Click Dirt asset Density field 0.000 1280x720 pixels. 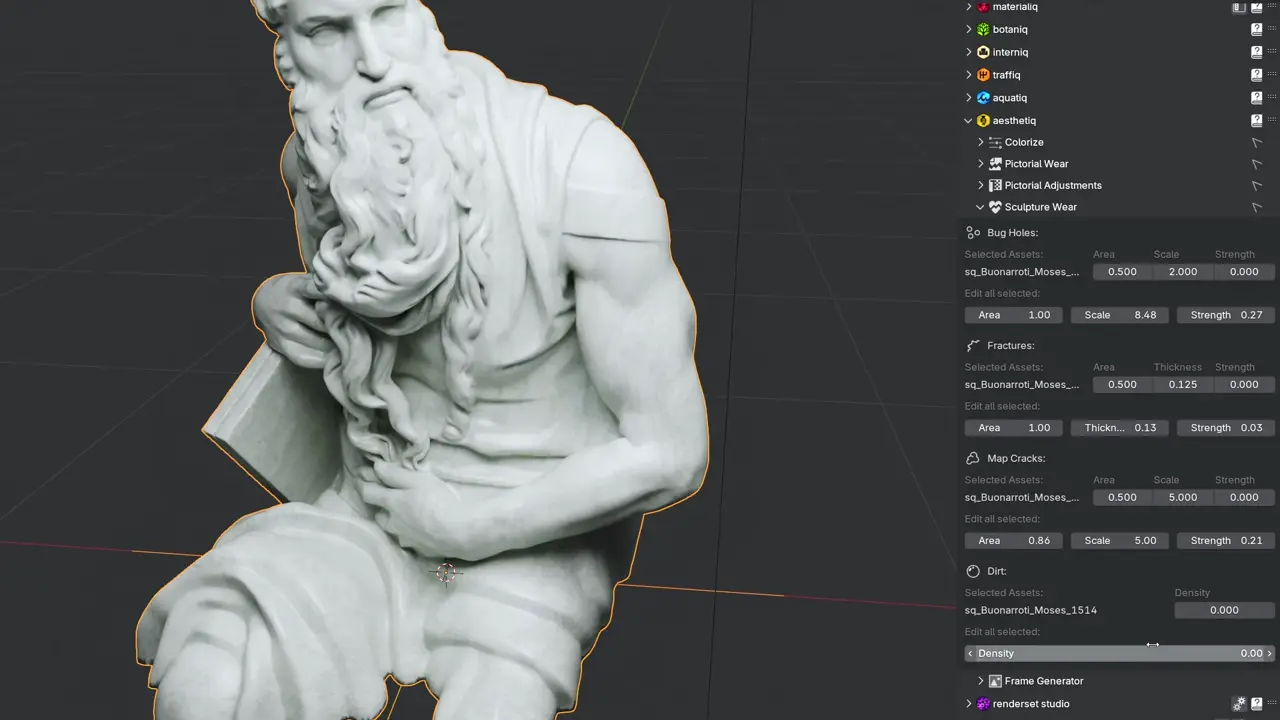(x=1225, y=610)
